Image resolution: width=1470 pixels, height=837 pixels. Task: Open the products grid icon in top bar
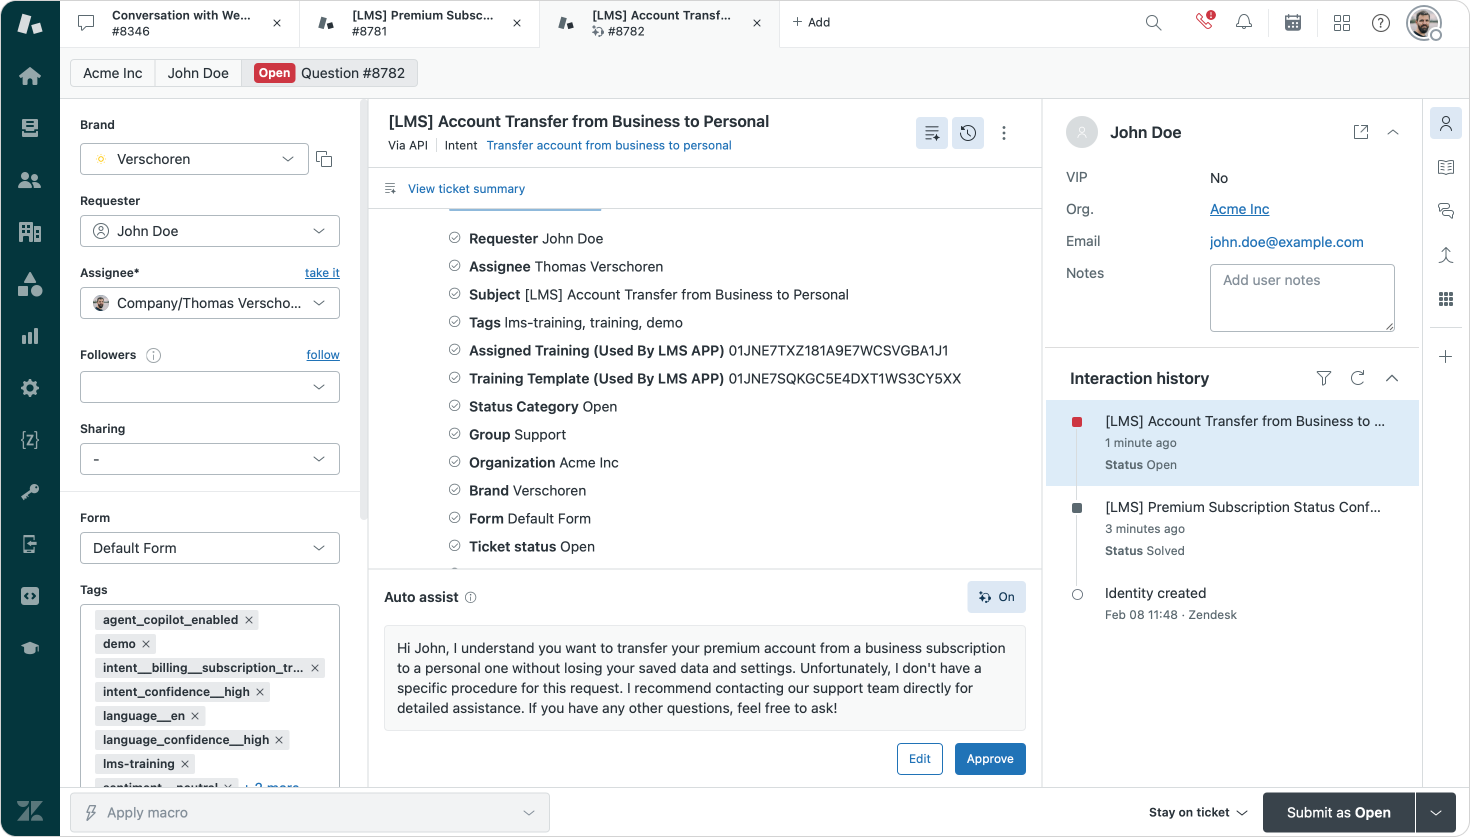(x=1342, y=22)
